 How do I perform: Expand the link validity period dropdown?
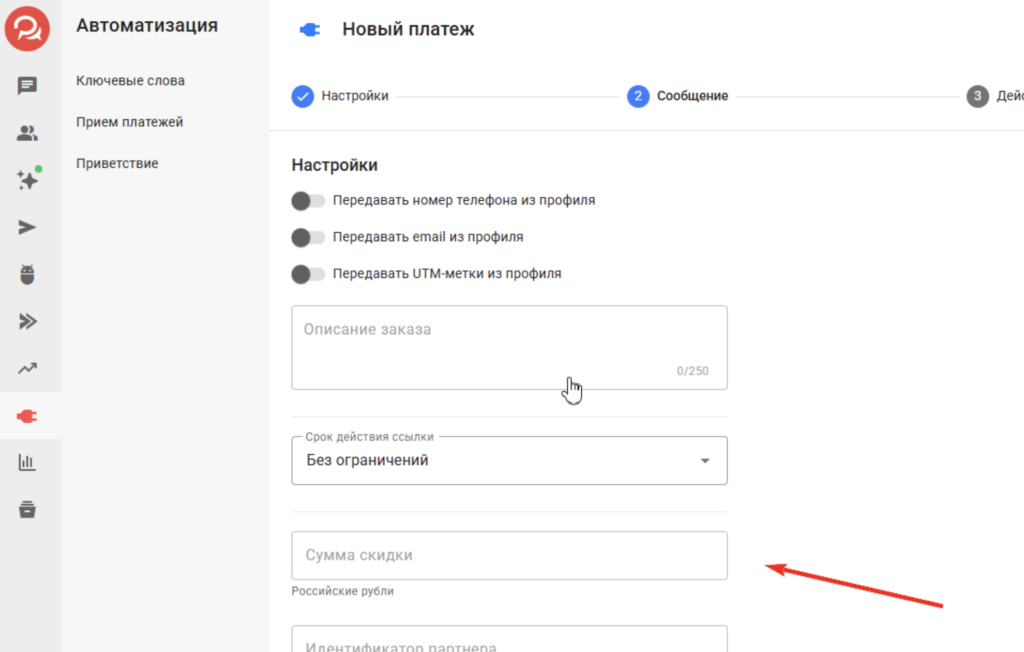[x=509, y=461]
